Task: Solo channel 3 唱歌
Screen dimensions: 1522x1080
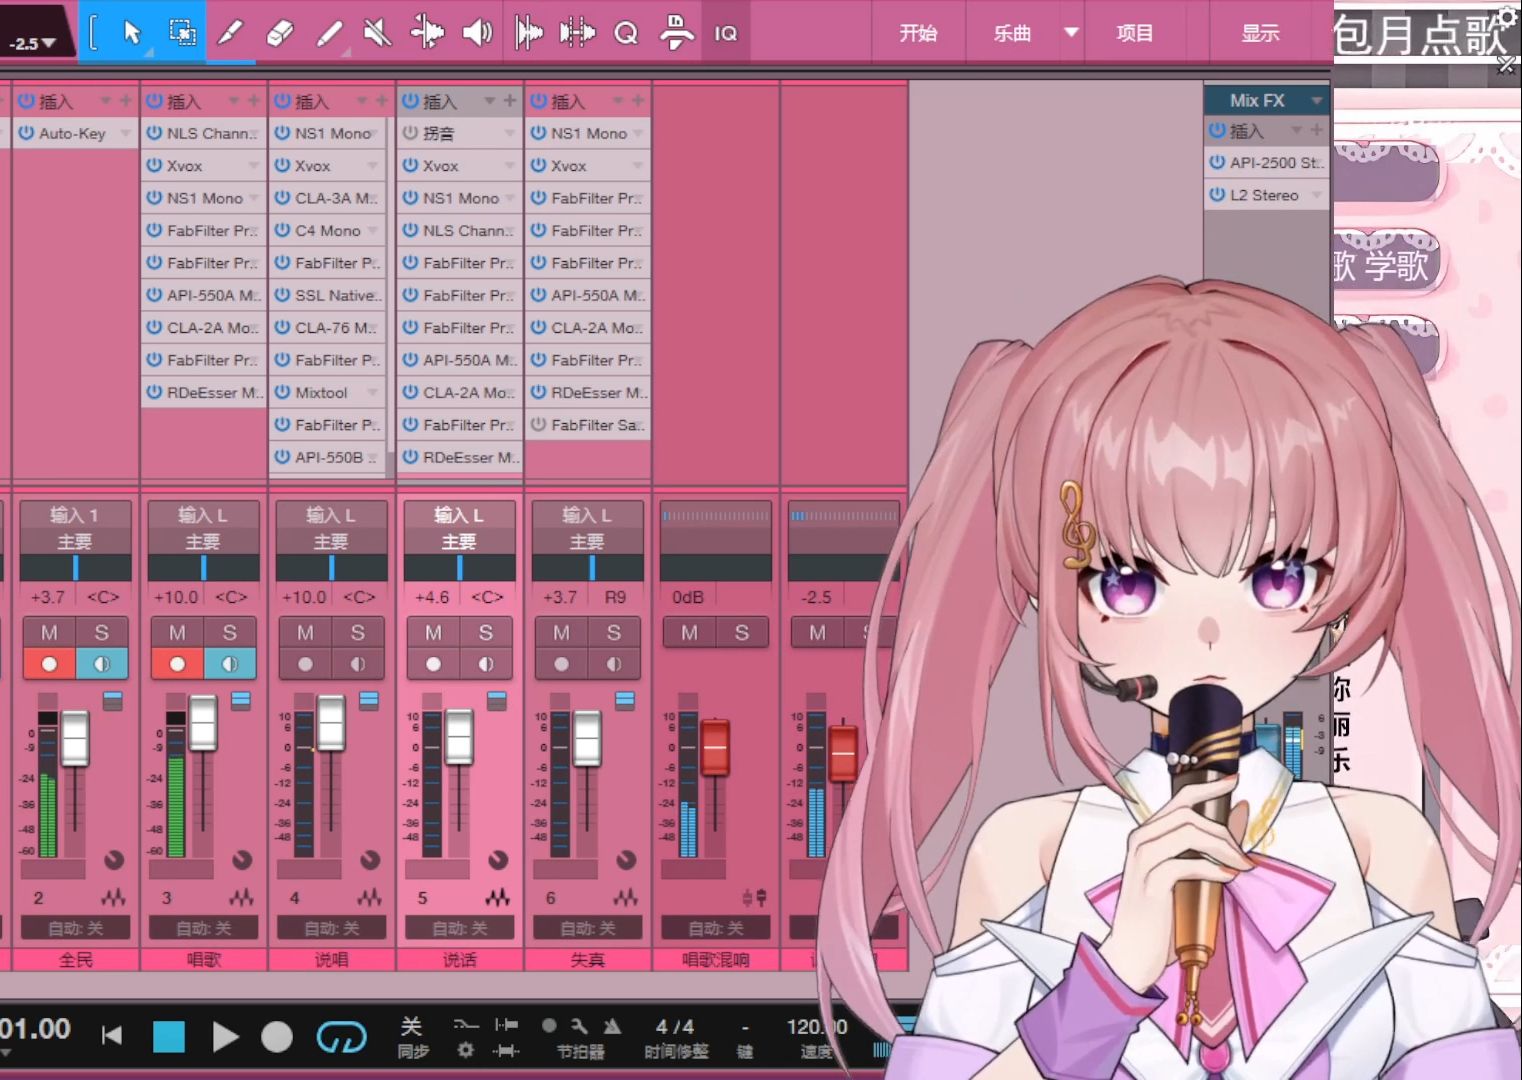Action: 229,632
